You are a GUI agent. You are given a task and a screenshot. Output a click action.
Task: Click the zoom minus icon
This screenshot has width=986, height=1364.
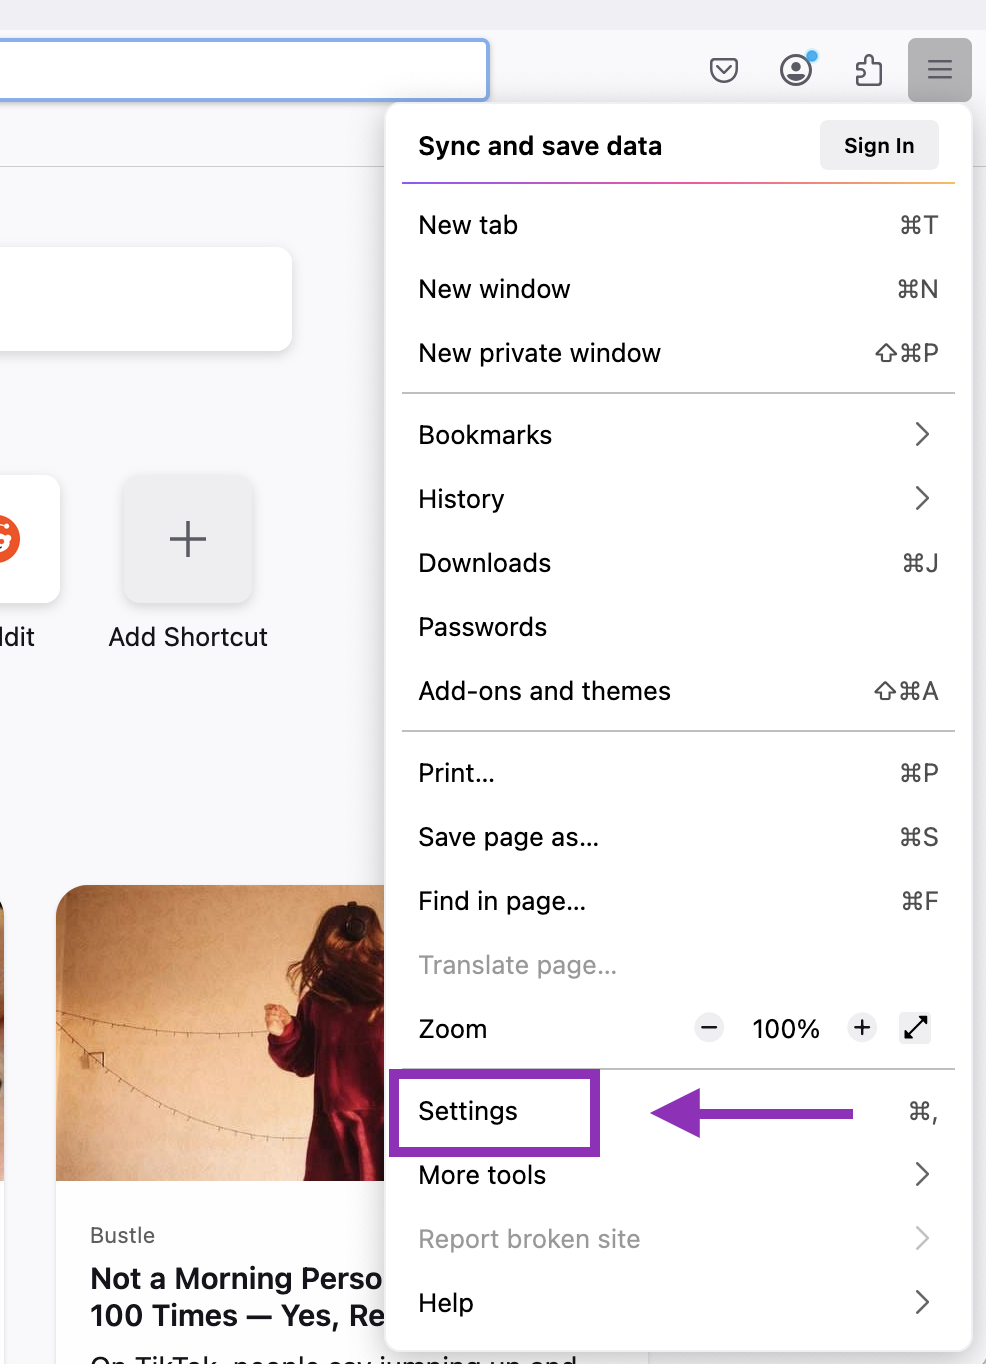pyautogui.click(x=708, y=1027)
